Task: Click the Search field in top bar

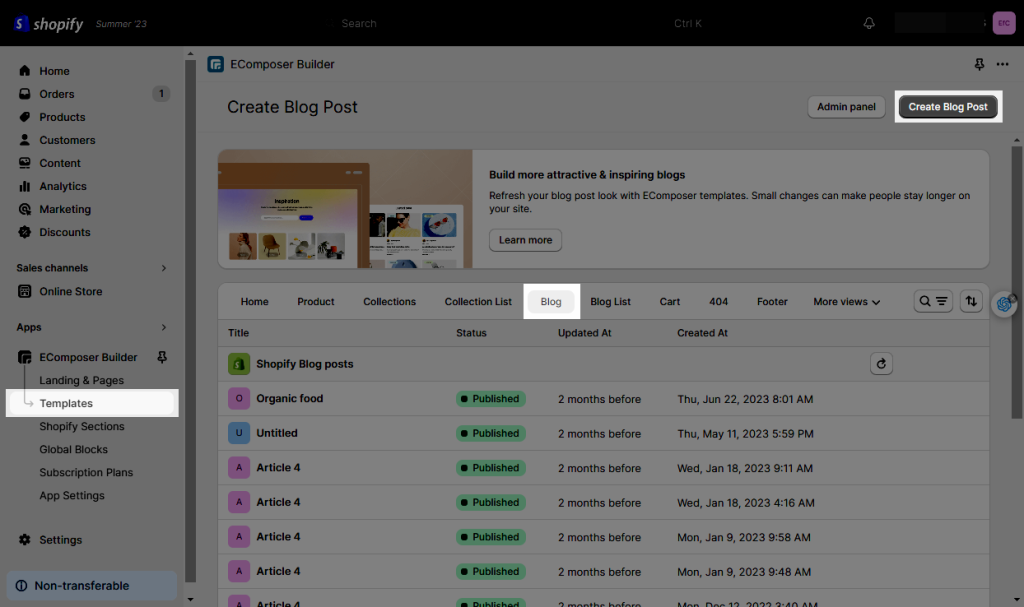Action: (516, 24)
